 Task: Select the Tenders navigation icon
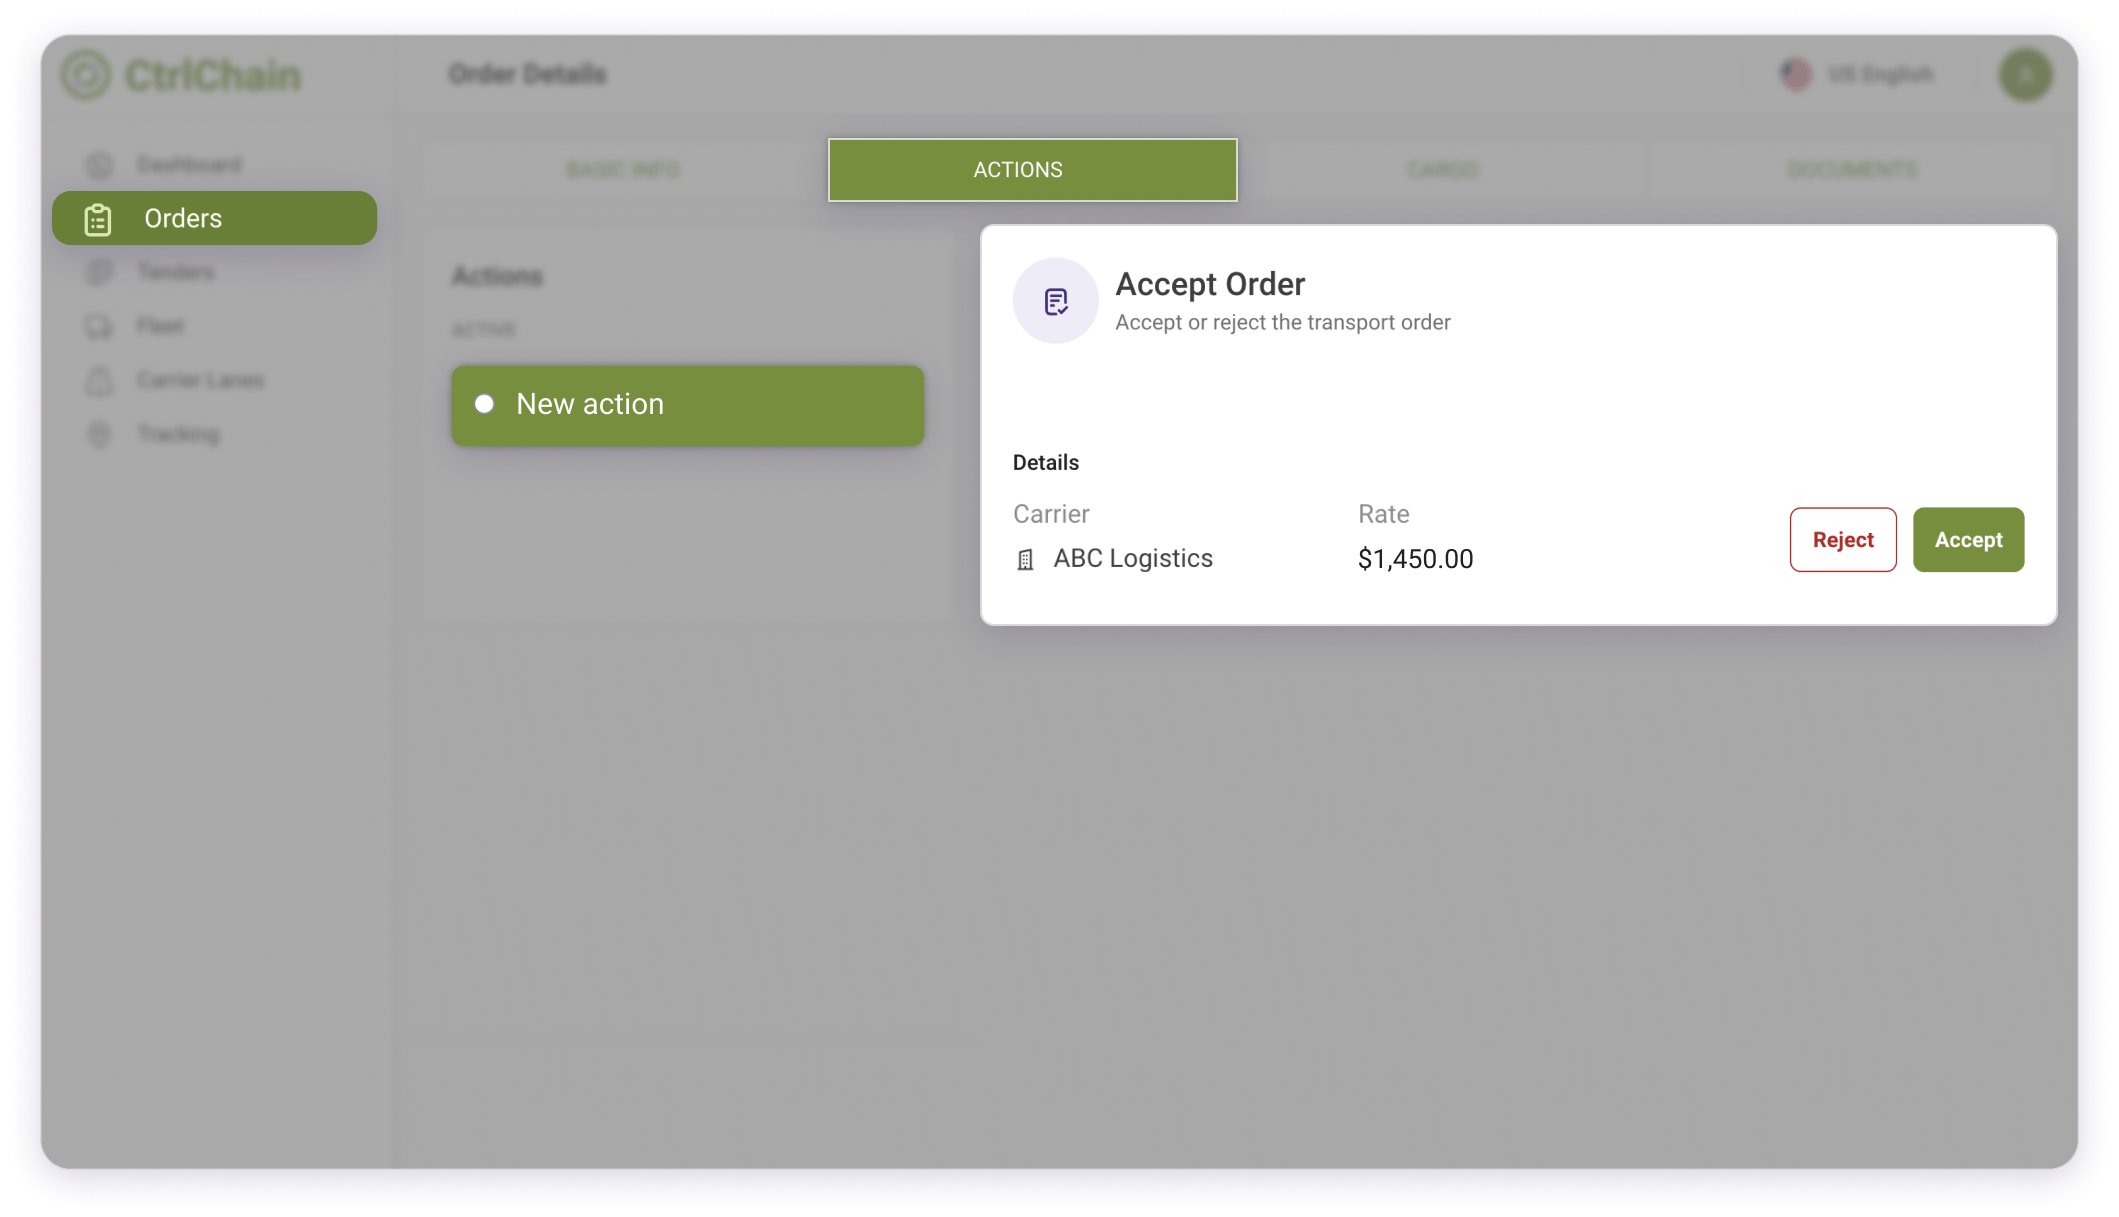(x=100, y=272)
